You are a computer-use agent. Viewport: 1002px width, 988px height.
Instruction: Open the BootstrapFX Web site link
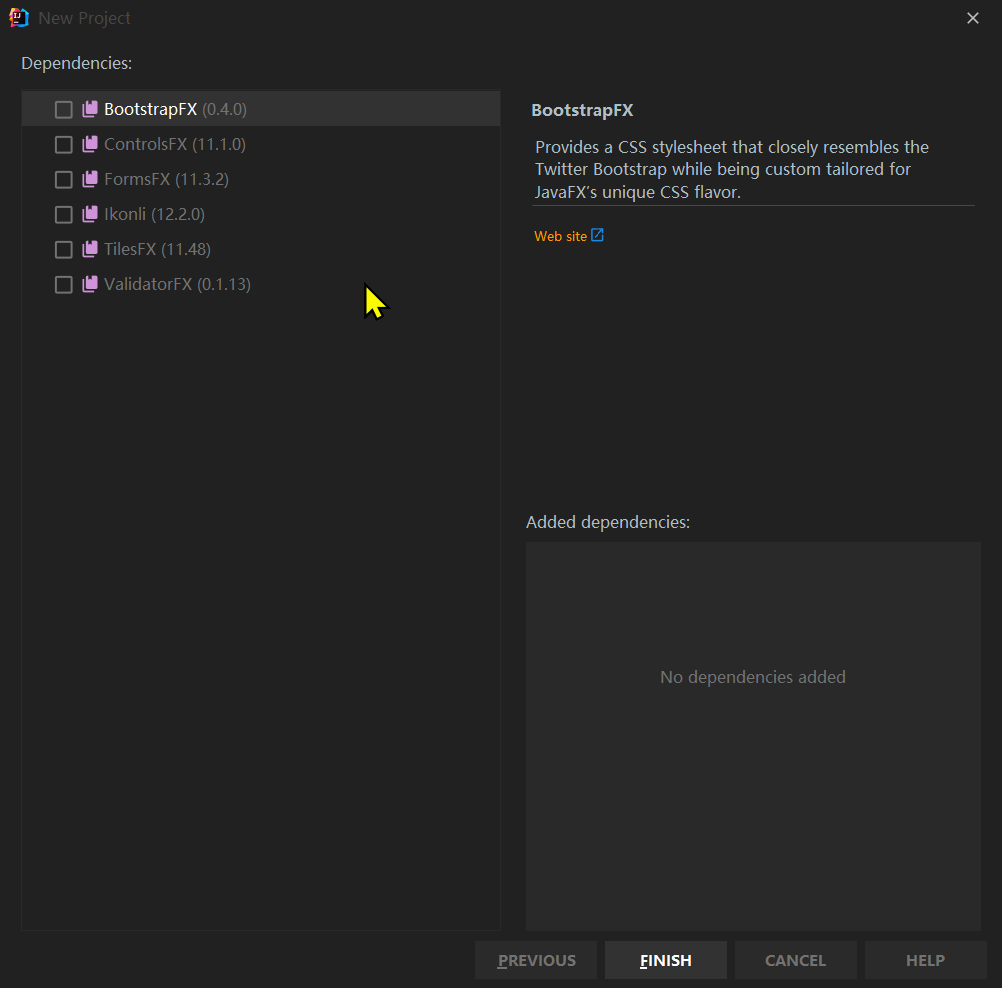click(x=560, y=236)
